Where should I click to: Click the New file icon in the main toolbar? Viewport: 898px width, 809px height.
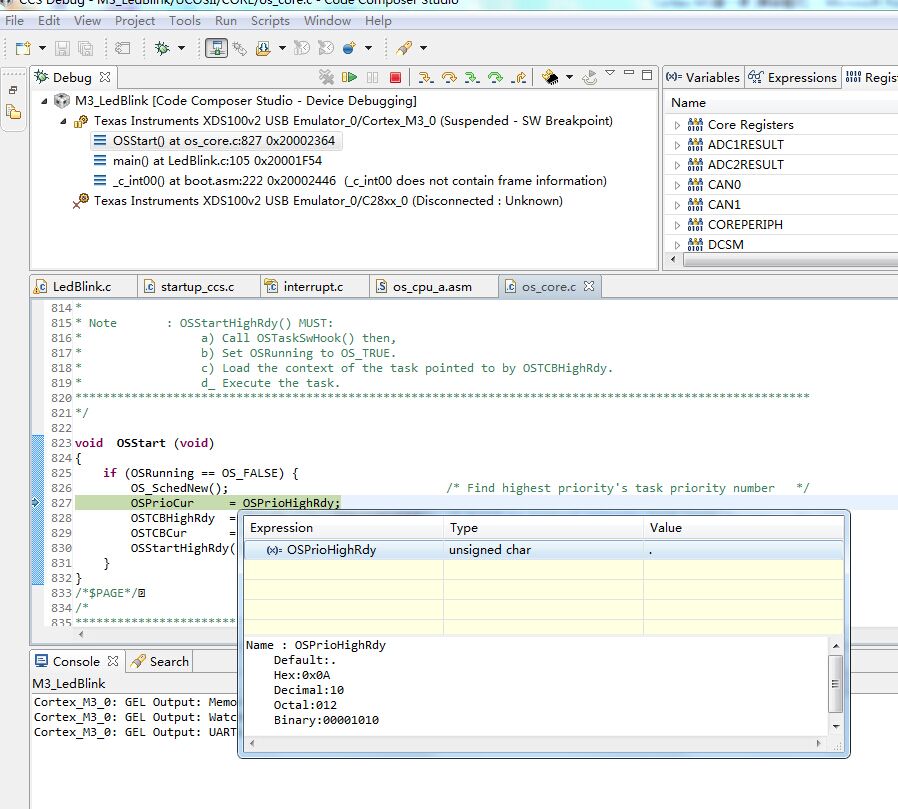22,48
